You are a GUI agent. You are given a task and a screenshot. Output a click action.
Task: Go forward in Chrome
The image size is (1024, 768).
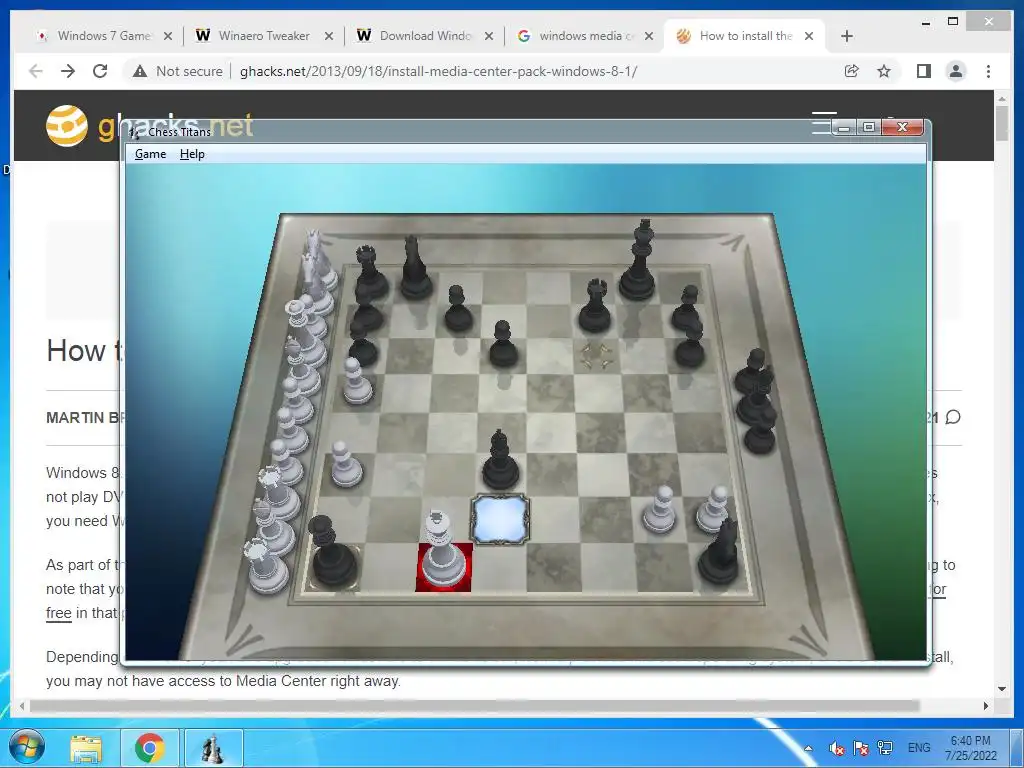tap(68, 71)
